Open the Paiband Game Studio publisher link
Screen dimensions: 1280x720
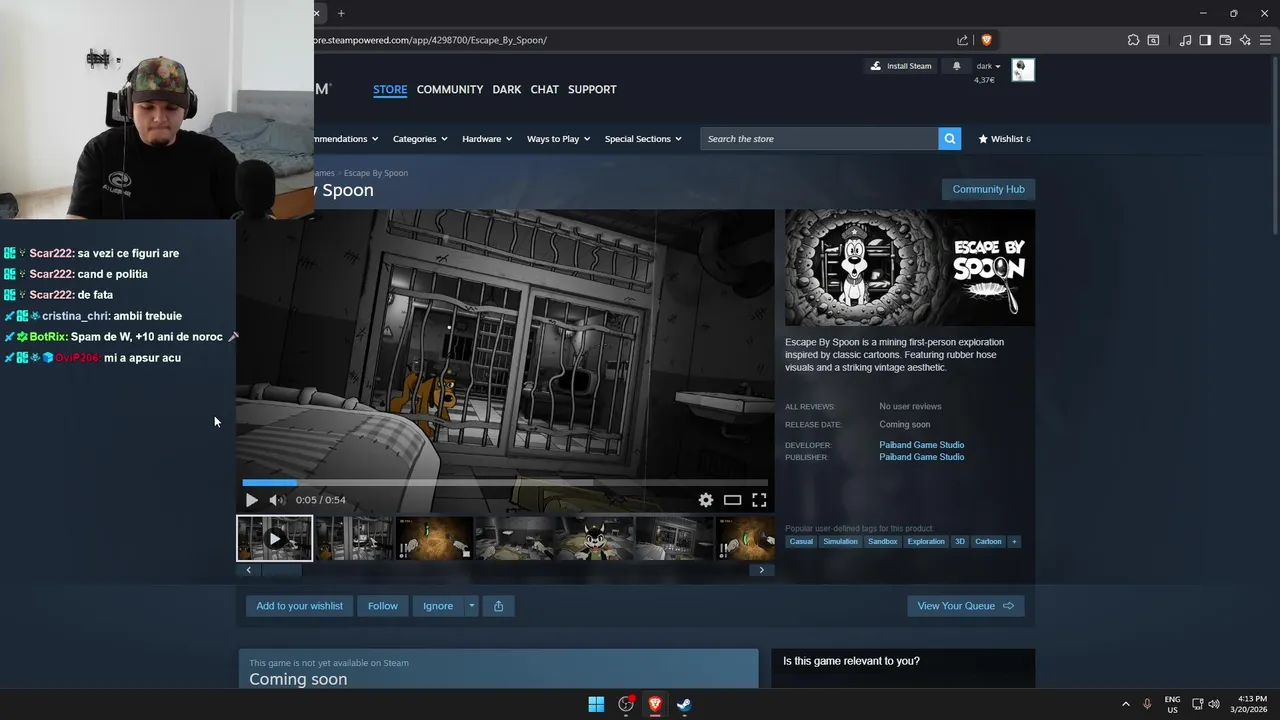click(922, 457)
